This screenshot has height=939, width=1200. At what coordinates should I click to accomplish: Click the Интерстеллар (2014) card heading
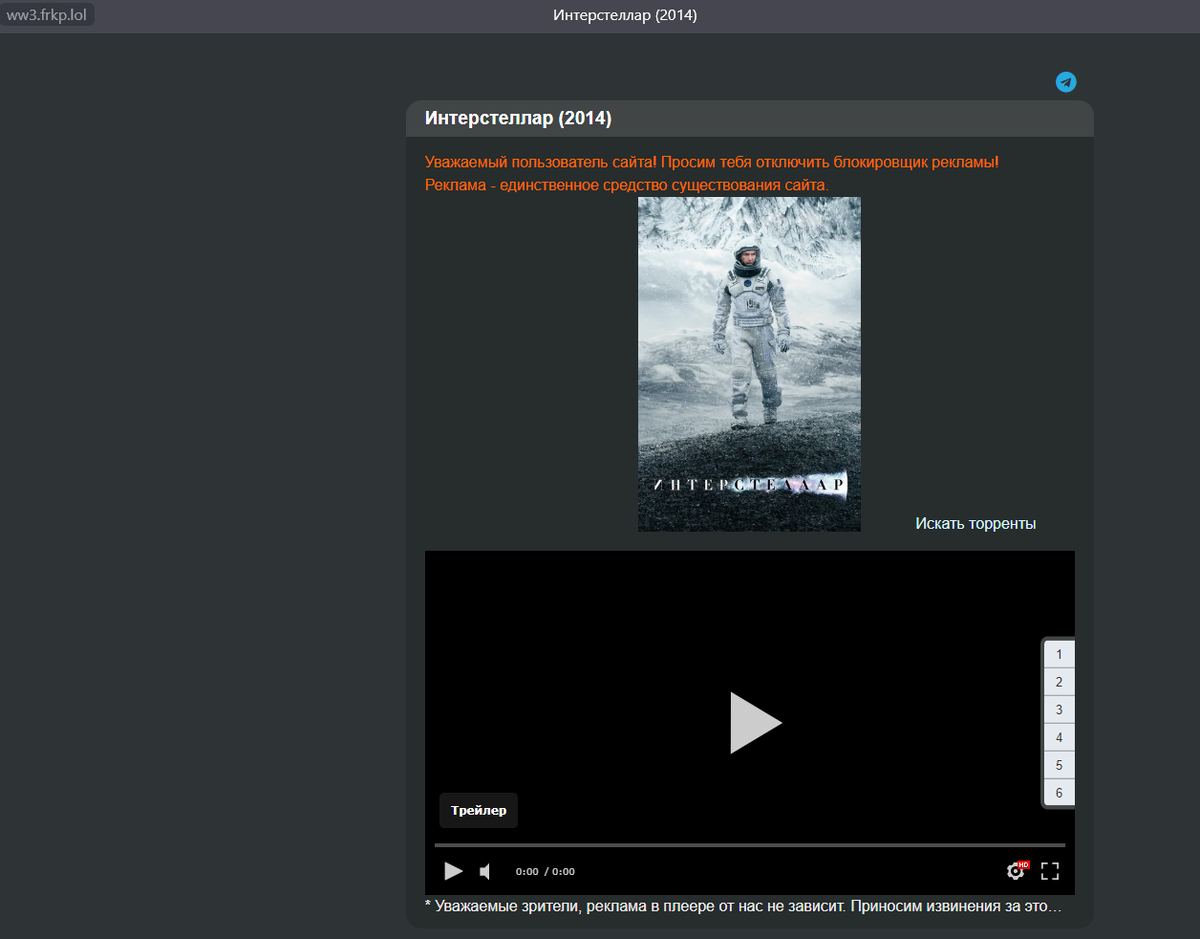pos(518,118)
